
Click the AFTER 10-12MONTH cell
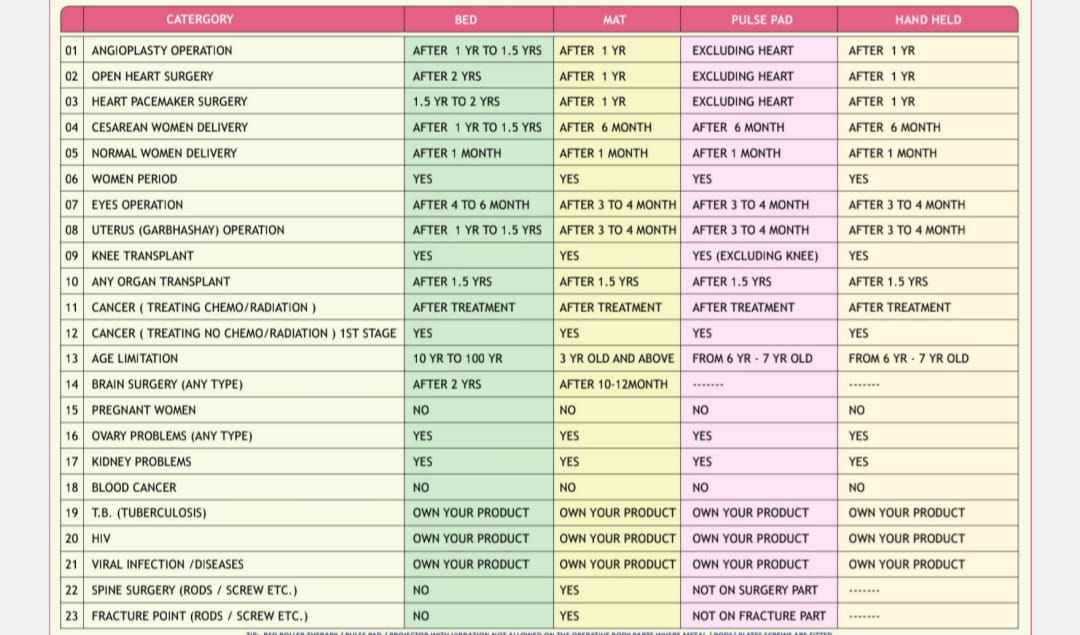point(613,384)
